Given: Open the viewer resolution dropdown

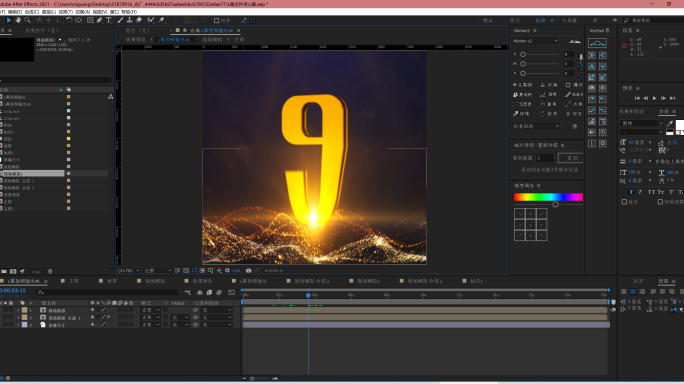Looking at the screenshot, I should click(x=158, y=271).
